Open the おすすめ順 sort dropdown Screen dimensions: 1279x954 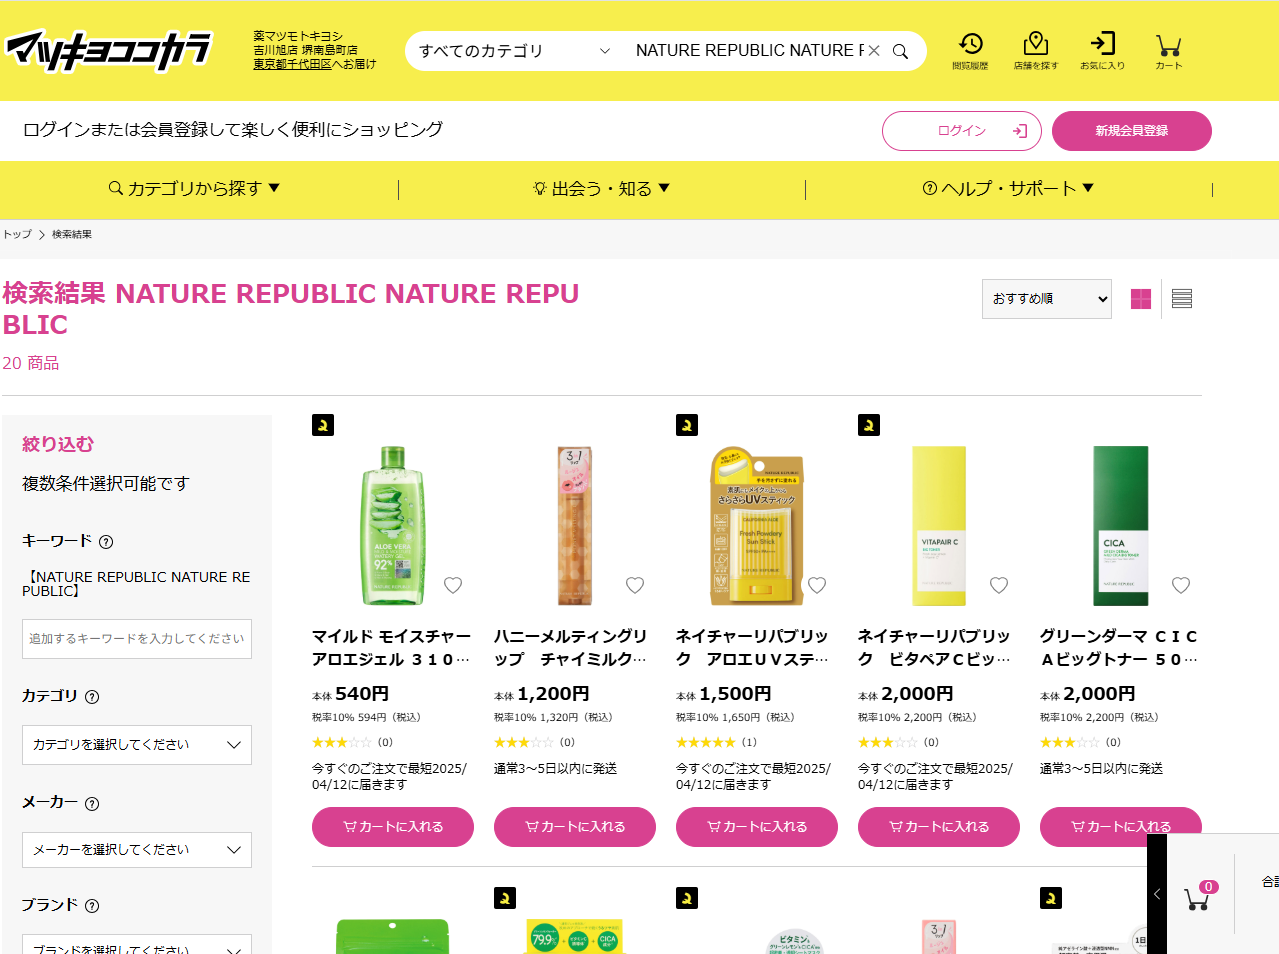1047,299
